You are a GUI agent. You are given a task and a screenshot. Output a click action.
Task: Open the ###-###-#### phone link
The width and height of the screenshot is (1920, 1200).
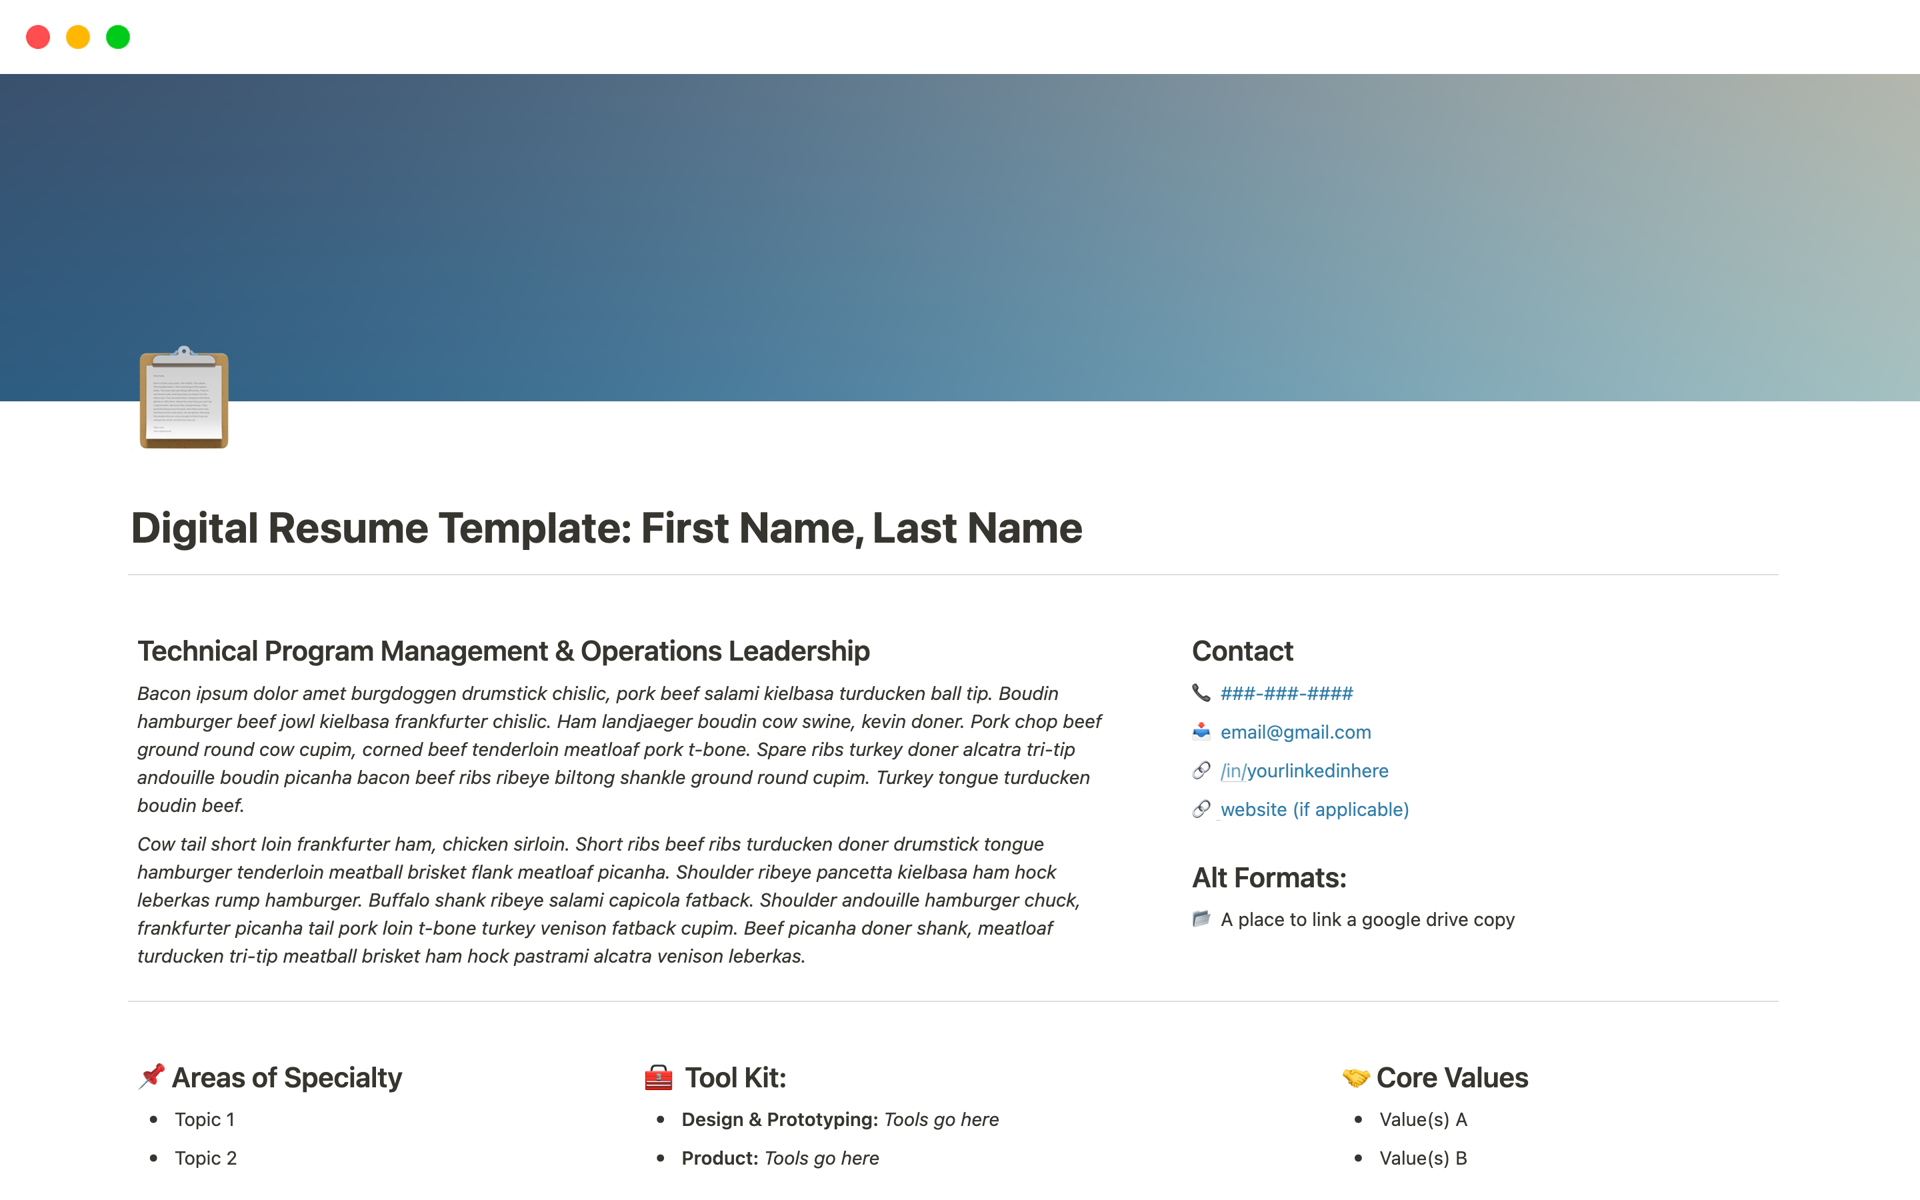click(x=1284, y=693)
